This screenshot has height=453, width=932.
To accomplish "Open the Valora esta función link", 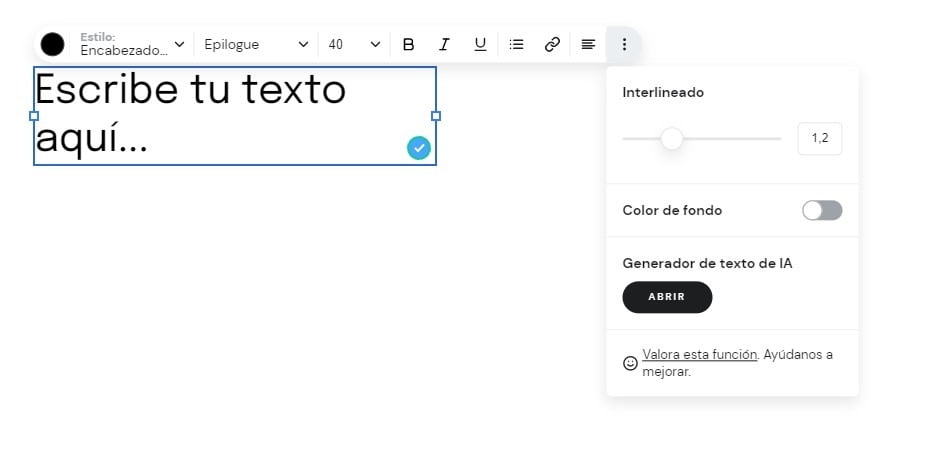I will pos(699,354).
